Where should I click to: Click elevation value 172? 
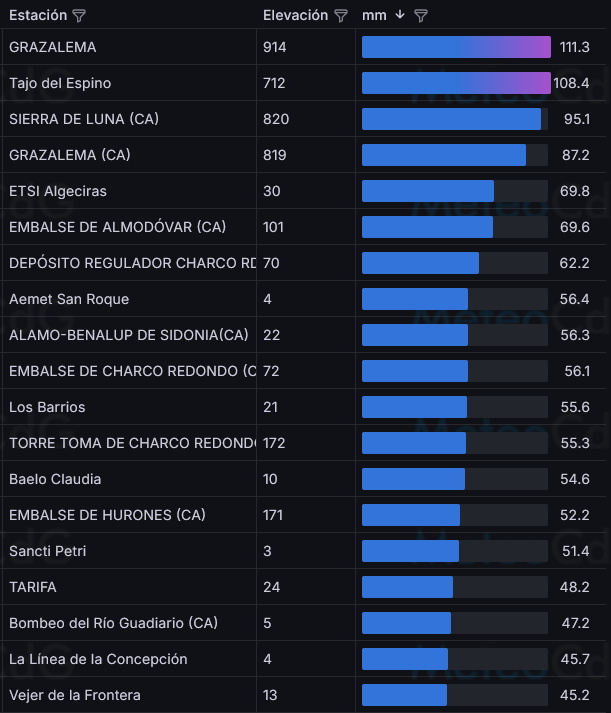tap(274, 443)
